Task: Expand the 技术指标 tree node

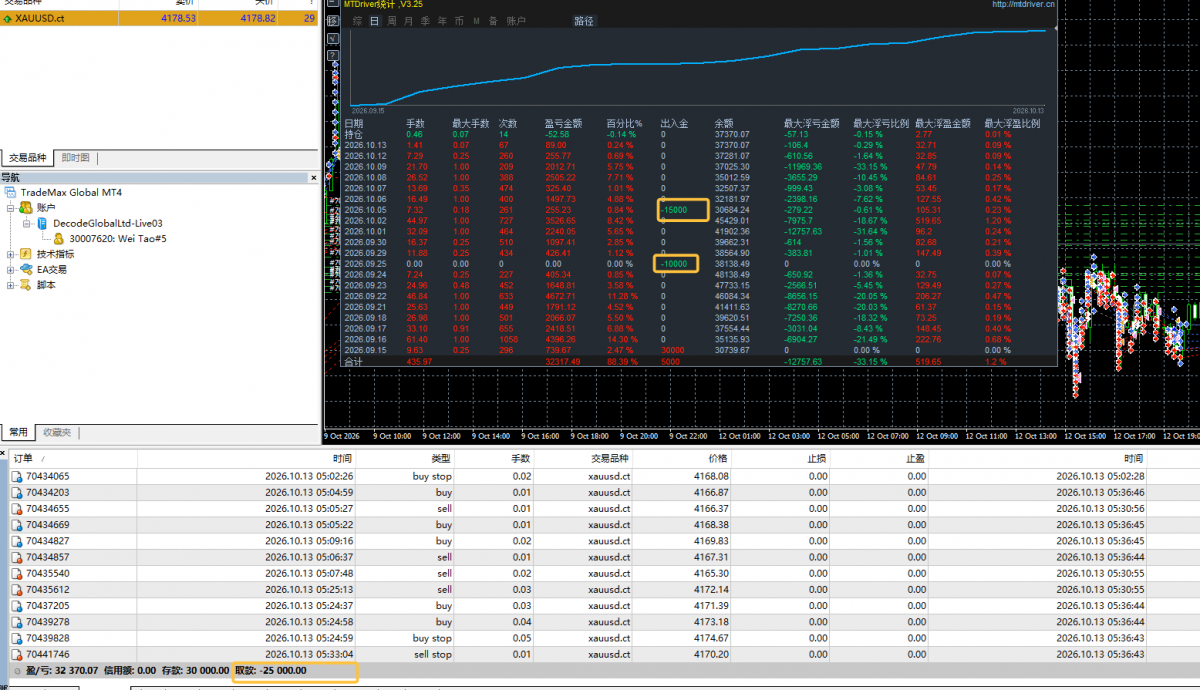Action: 10,254
